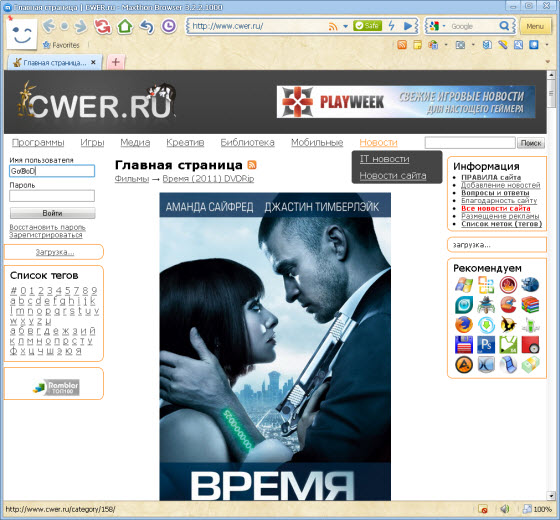
Task: Click the orange AIMP recommended icon
Action: tap(464, 365)
